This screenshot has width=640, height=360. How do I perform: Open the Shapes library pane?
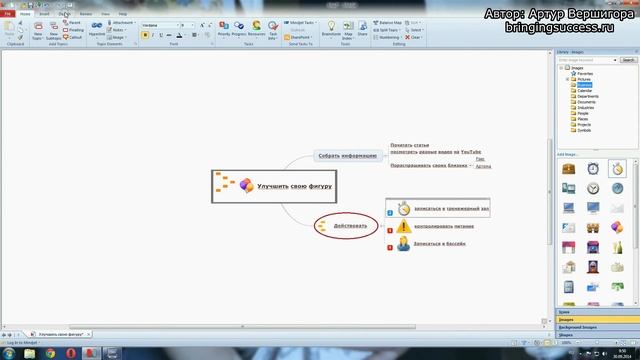[597, 335]
